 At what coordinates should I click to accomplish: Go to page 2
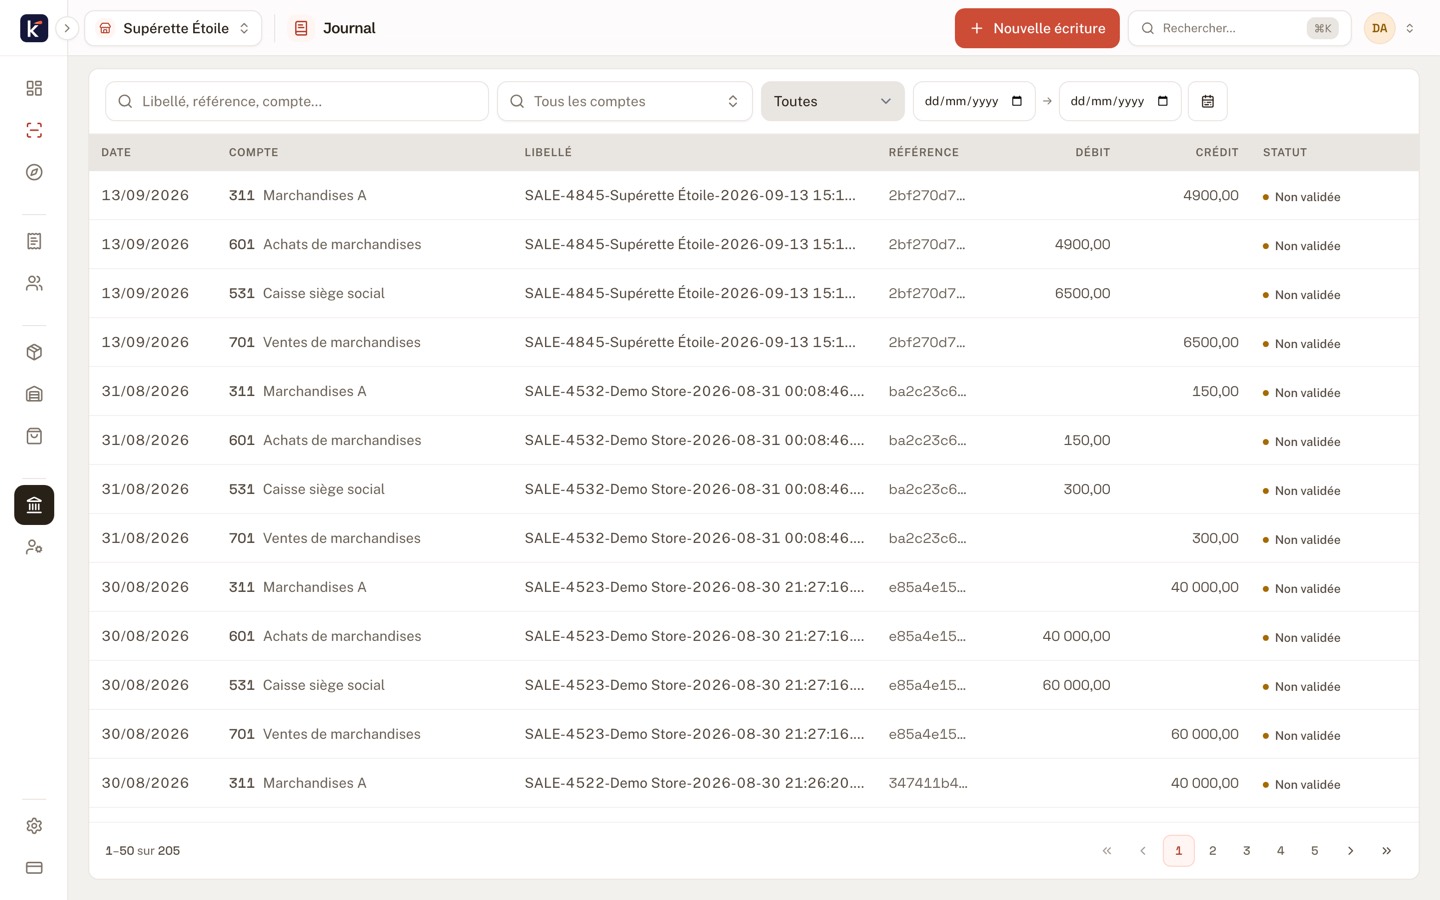[1213, 851]
